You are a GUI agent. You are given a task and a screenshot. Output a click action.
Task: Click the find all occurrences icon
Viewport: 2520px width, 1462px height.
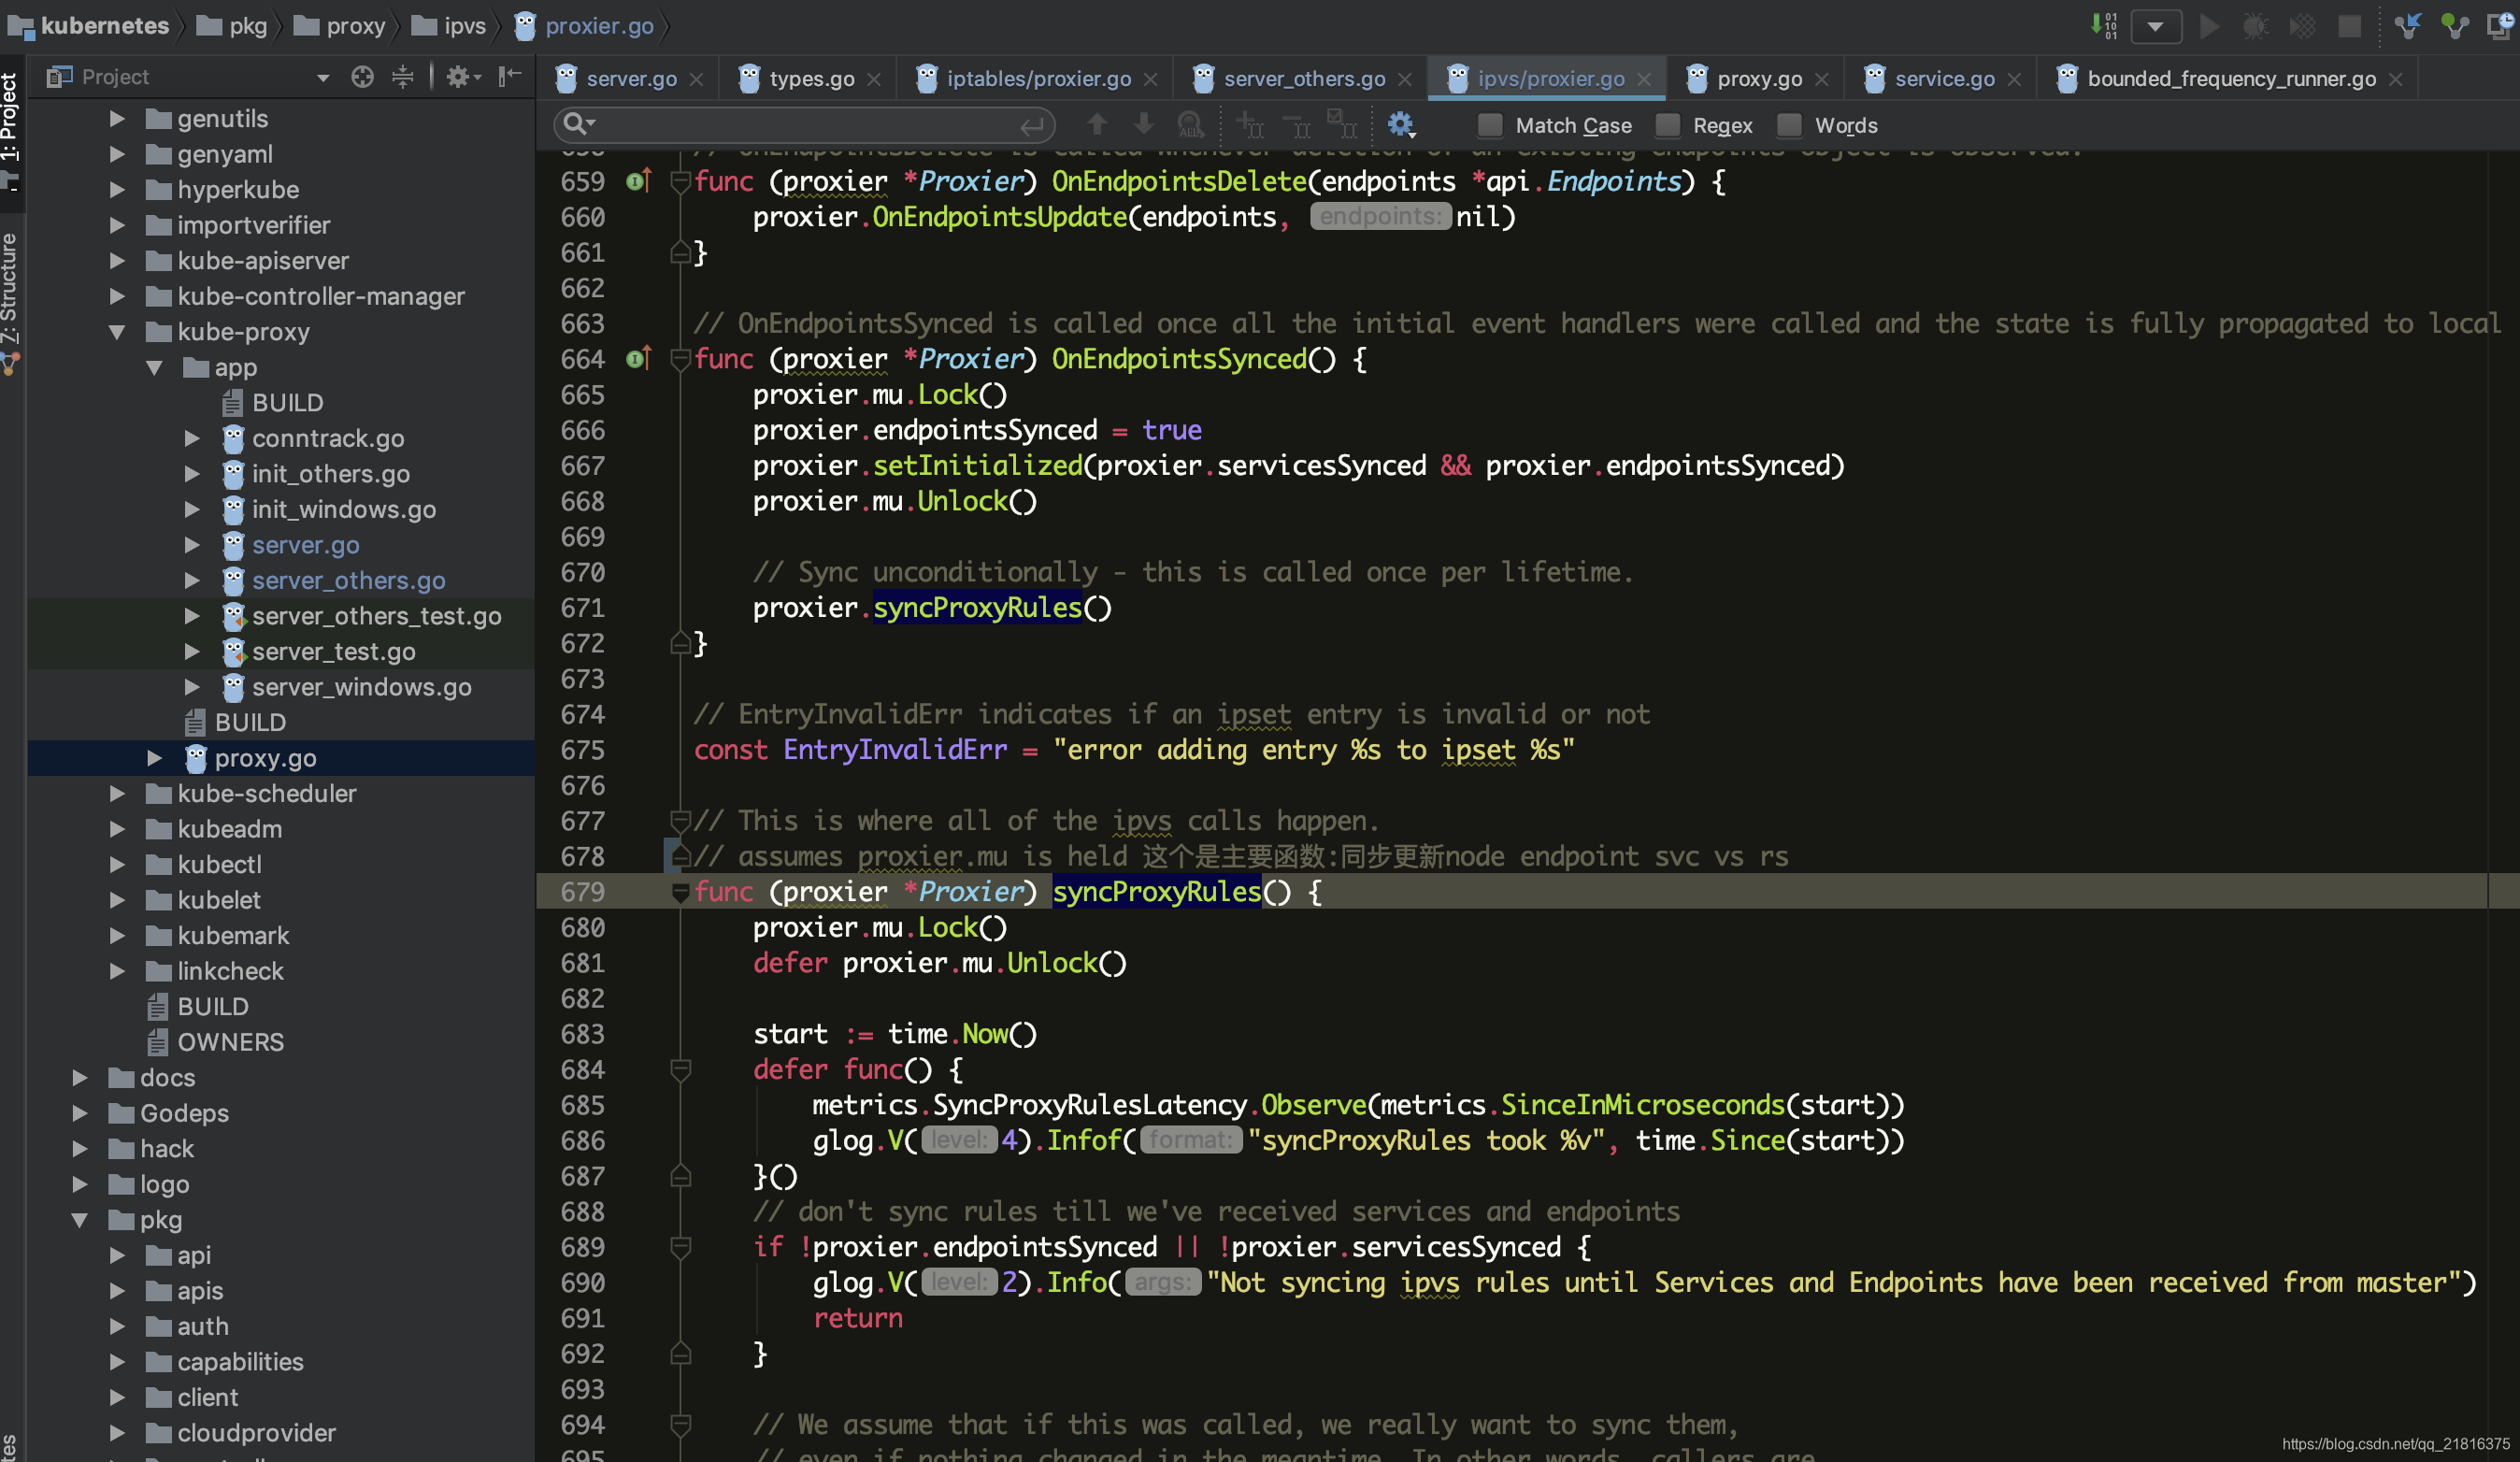click(1190, 125)
